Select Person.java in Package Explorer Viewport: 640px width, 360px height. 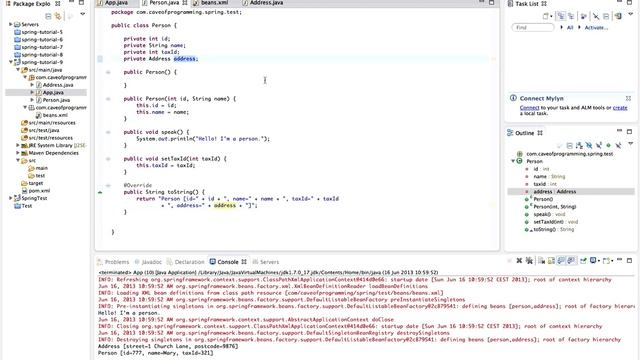click(x=53, y=100)
